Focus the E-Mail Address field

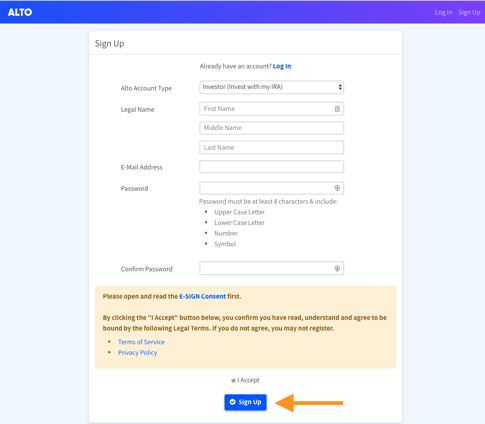(x=271, y=167)
